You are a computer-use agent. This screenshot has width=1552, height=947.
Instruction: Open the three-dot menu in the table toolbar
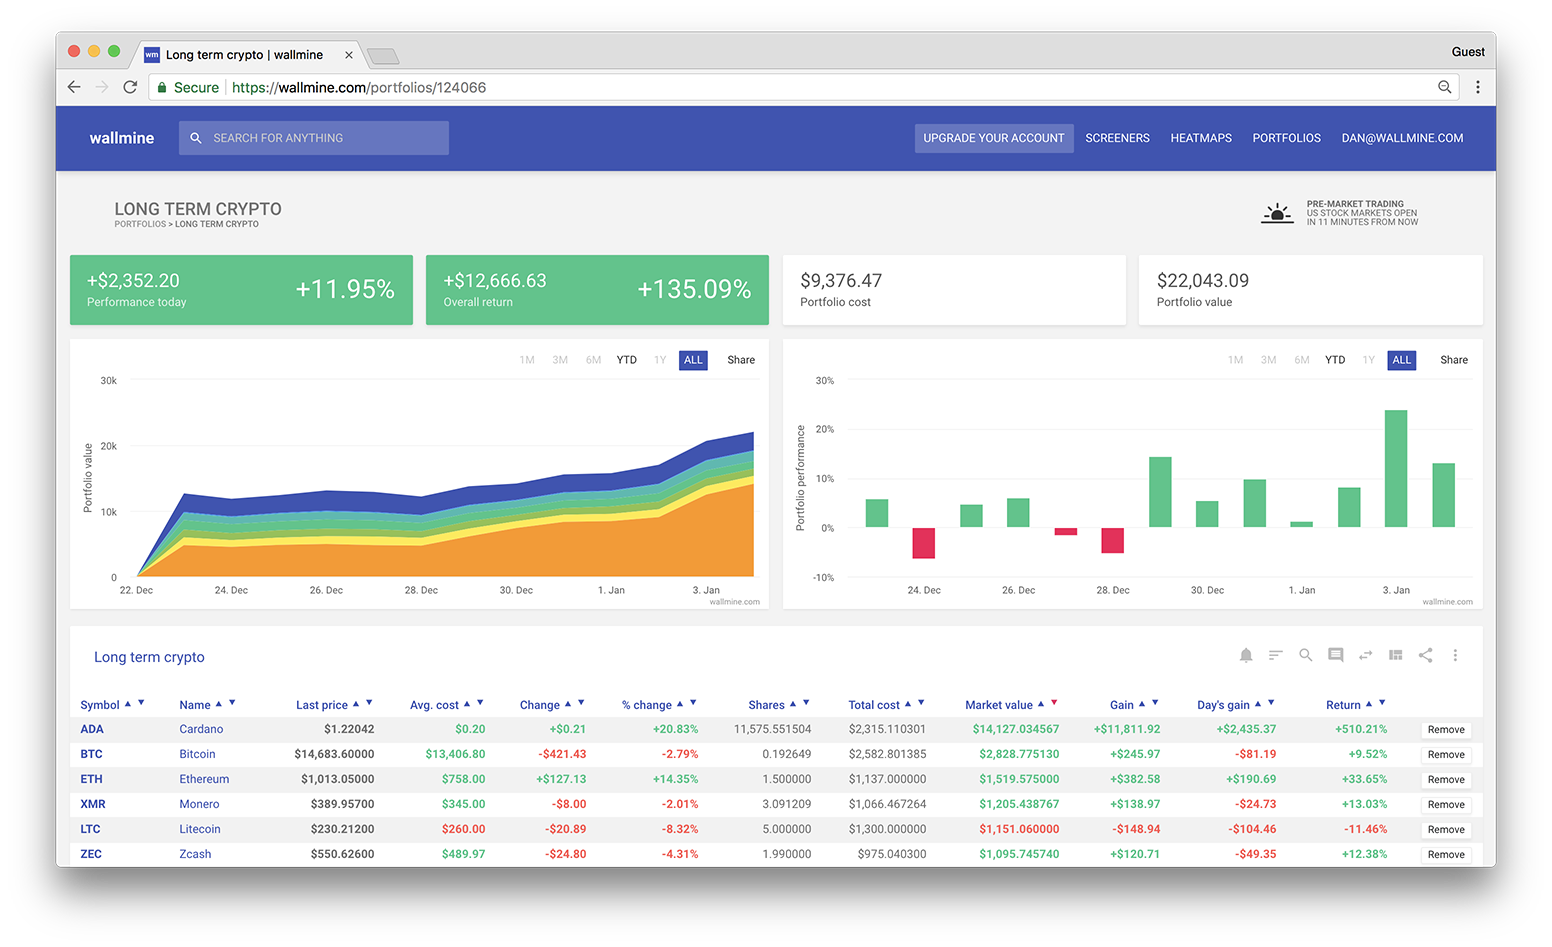[1455, 655]
